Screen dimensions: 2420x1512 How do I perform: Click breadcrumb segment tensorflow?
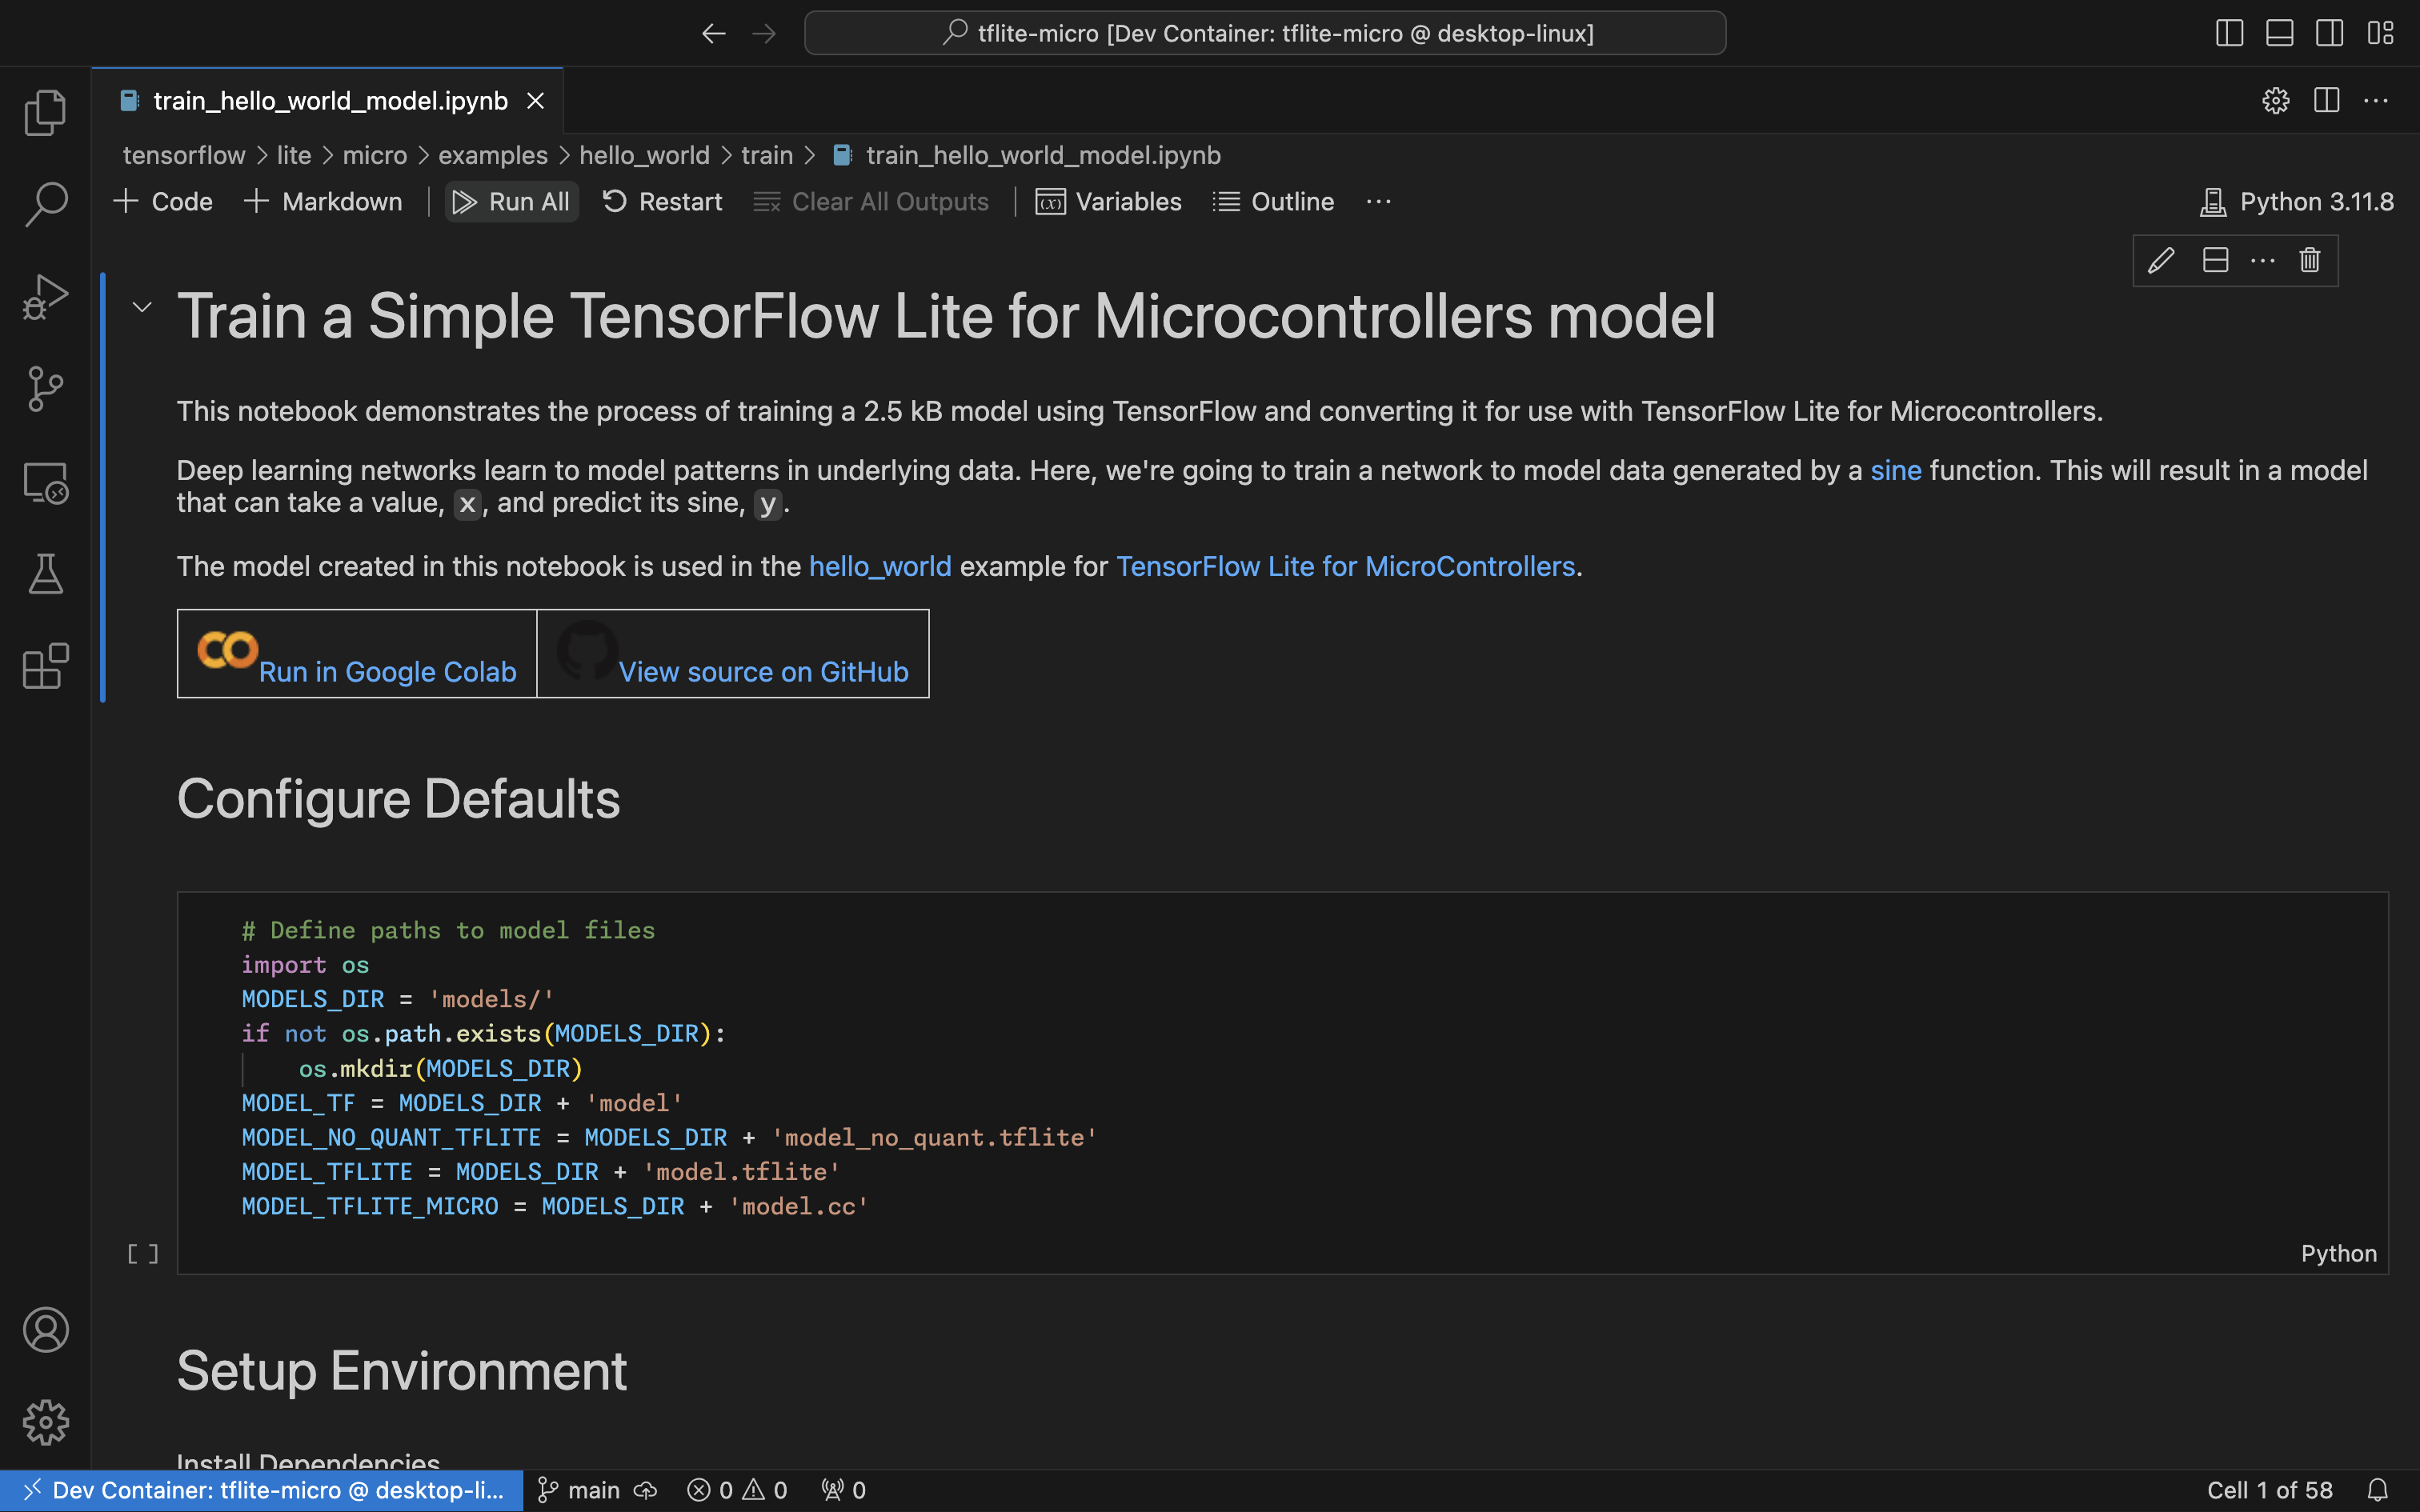coord(184,155)
